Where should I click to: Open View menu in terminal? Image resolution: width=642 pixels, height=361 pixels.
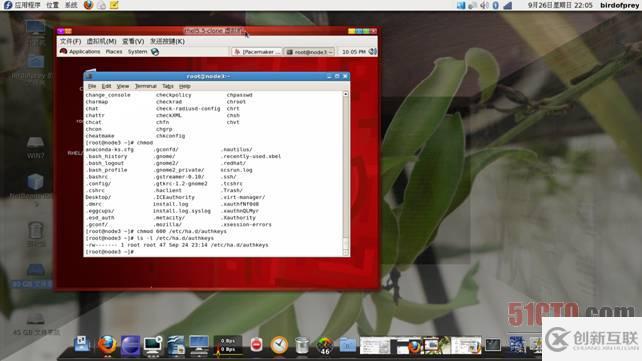tap(122, 86)
